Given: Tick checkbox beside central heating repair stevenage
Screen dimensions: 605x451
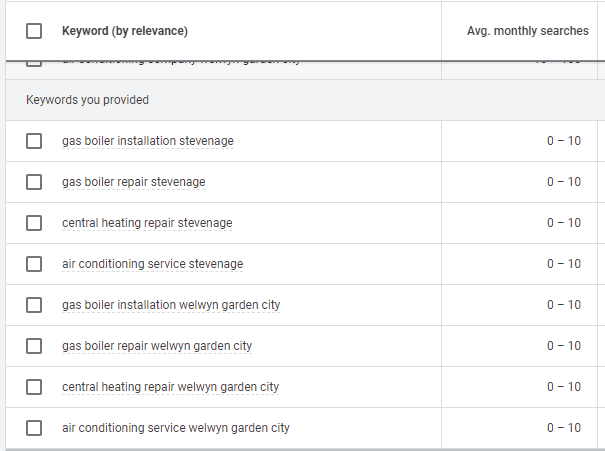Looking at the screenshot, I should 34,223.
